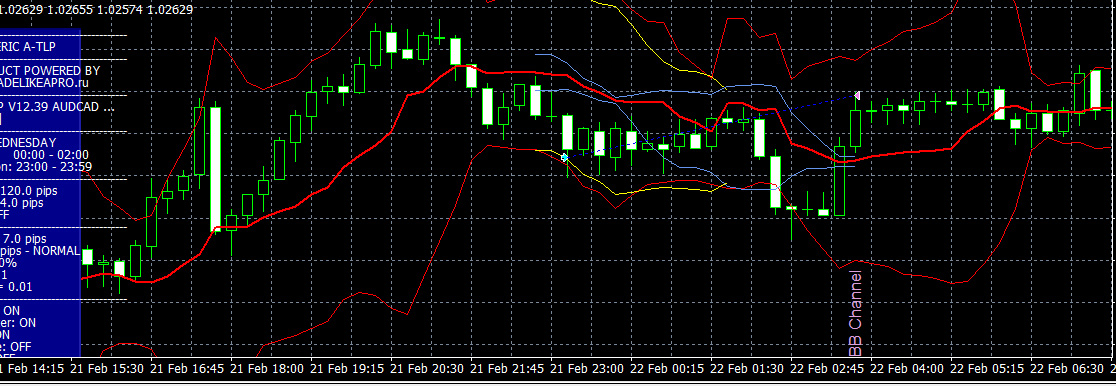The image size is (1116, 386).
Task: Click the tall white candle near 16:45
Action: [x=215, y=169]
